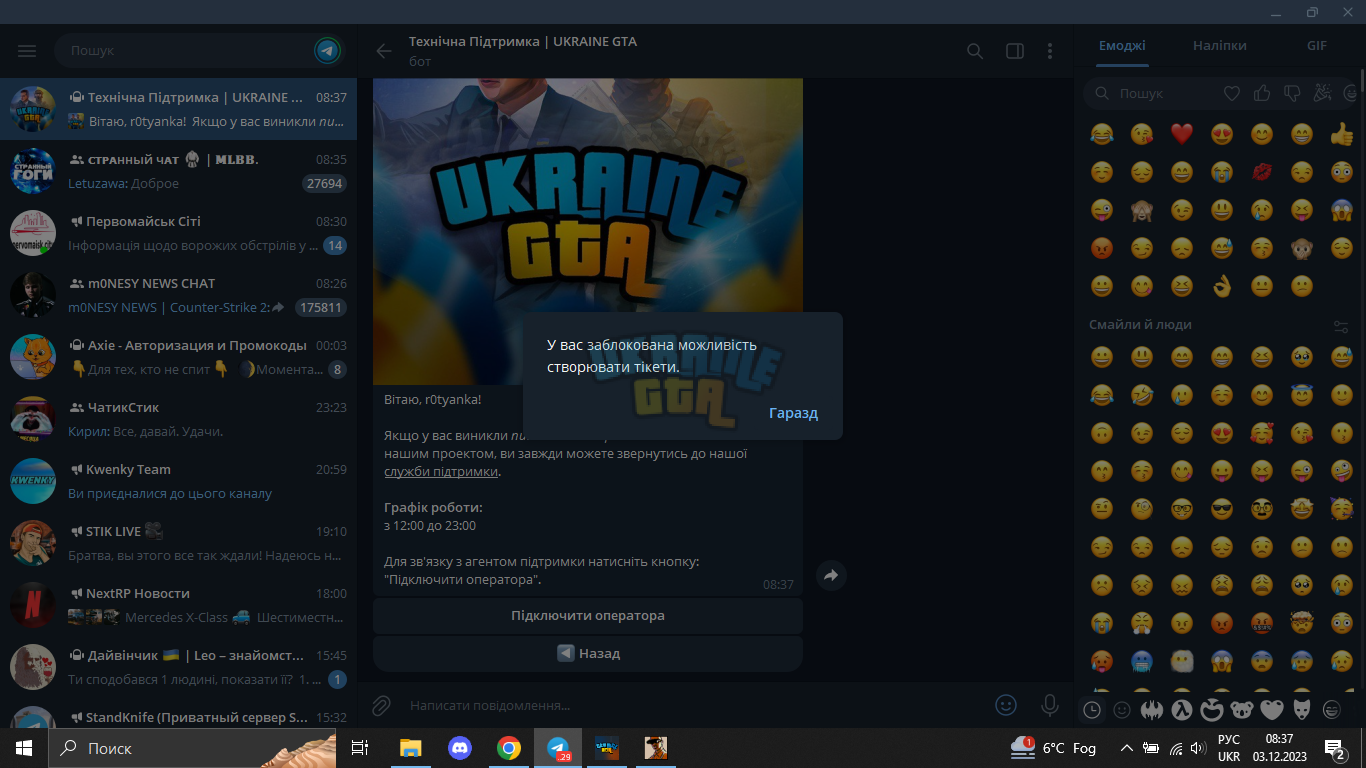
Task: Forward the message with arrow icon
Action: tap(831, 575)
